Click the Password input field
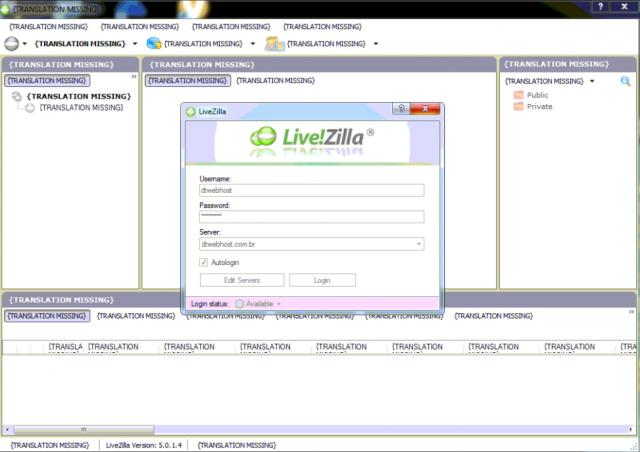This screenshot has height=452, width=640. point(312,216)
